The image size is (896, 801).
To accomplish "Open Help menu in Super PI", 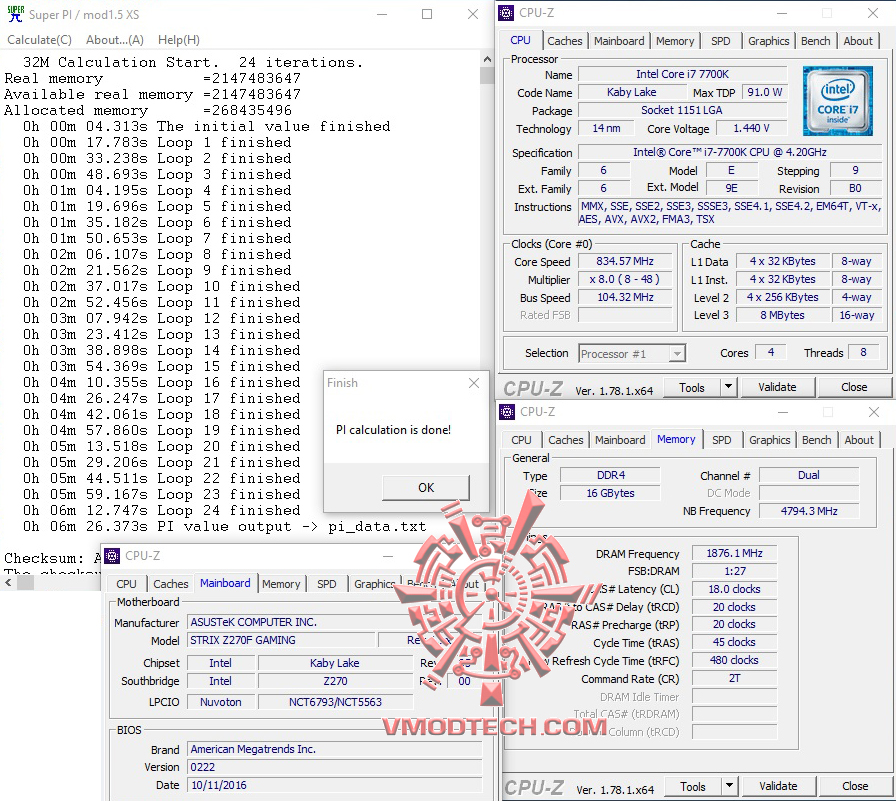I will coord(178,40).
